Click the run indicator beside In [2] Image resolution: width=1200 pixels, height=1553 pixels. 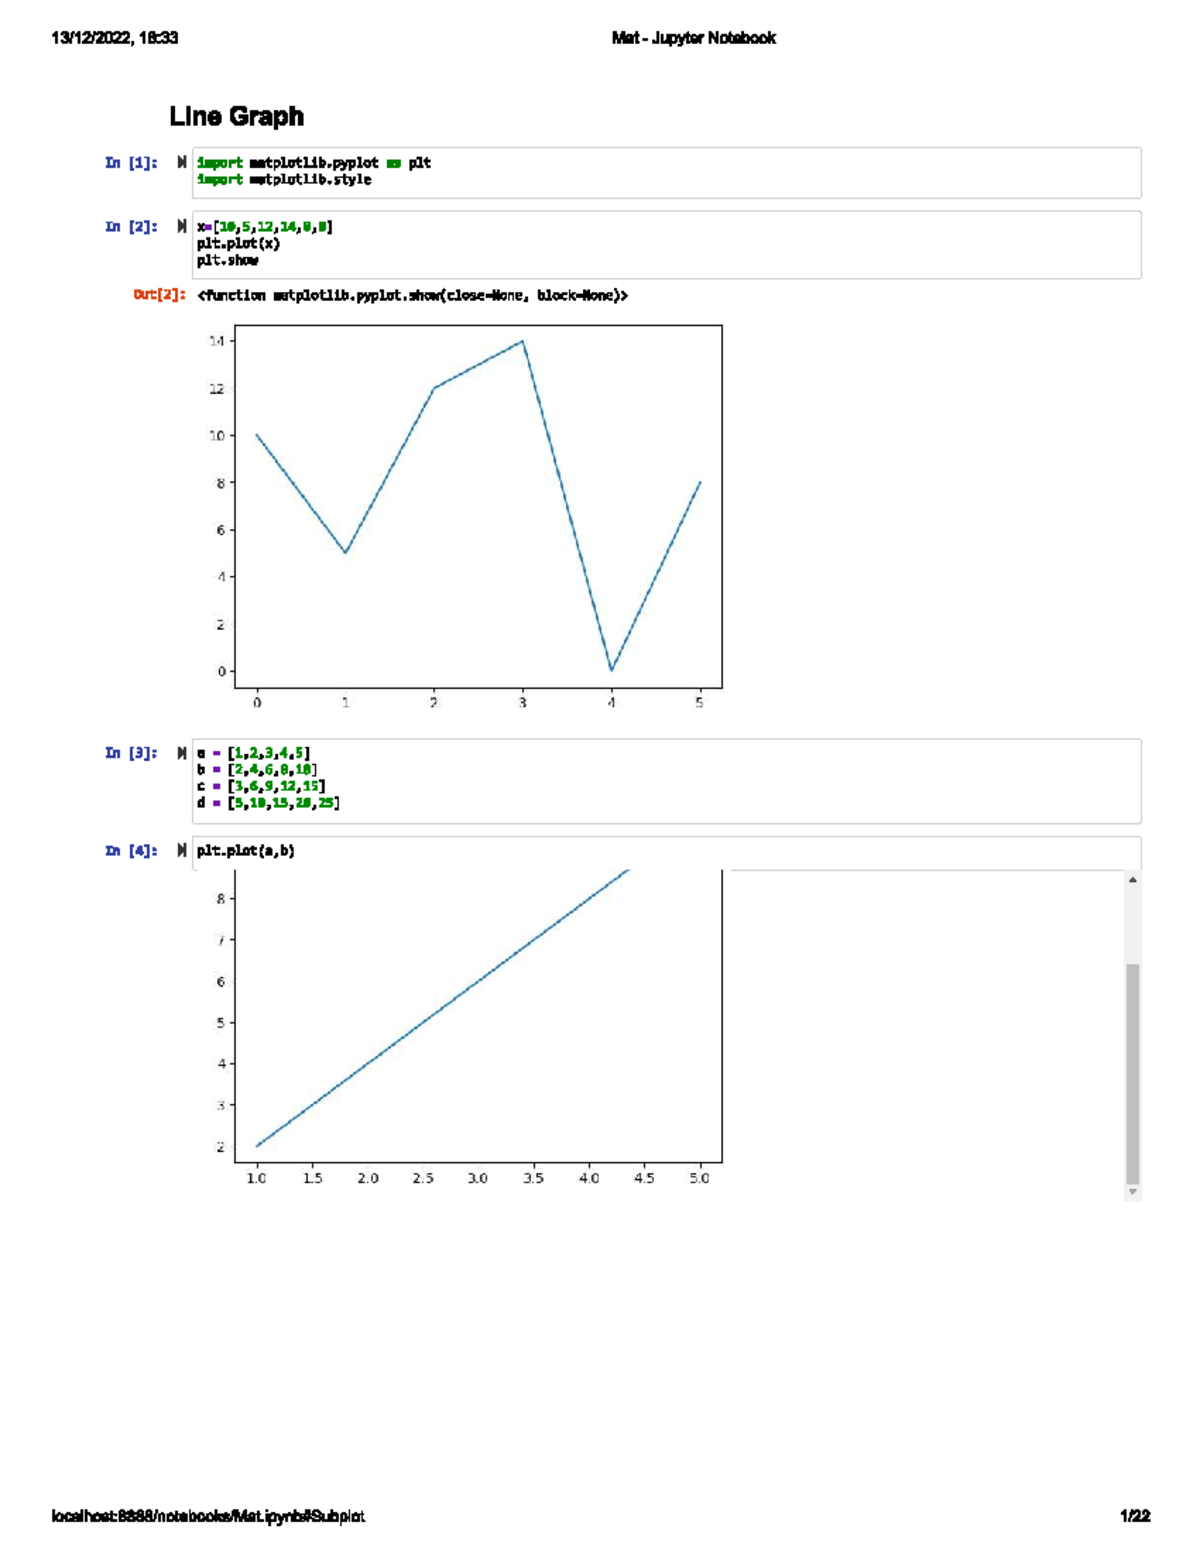(x=180, y=226)
